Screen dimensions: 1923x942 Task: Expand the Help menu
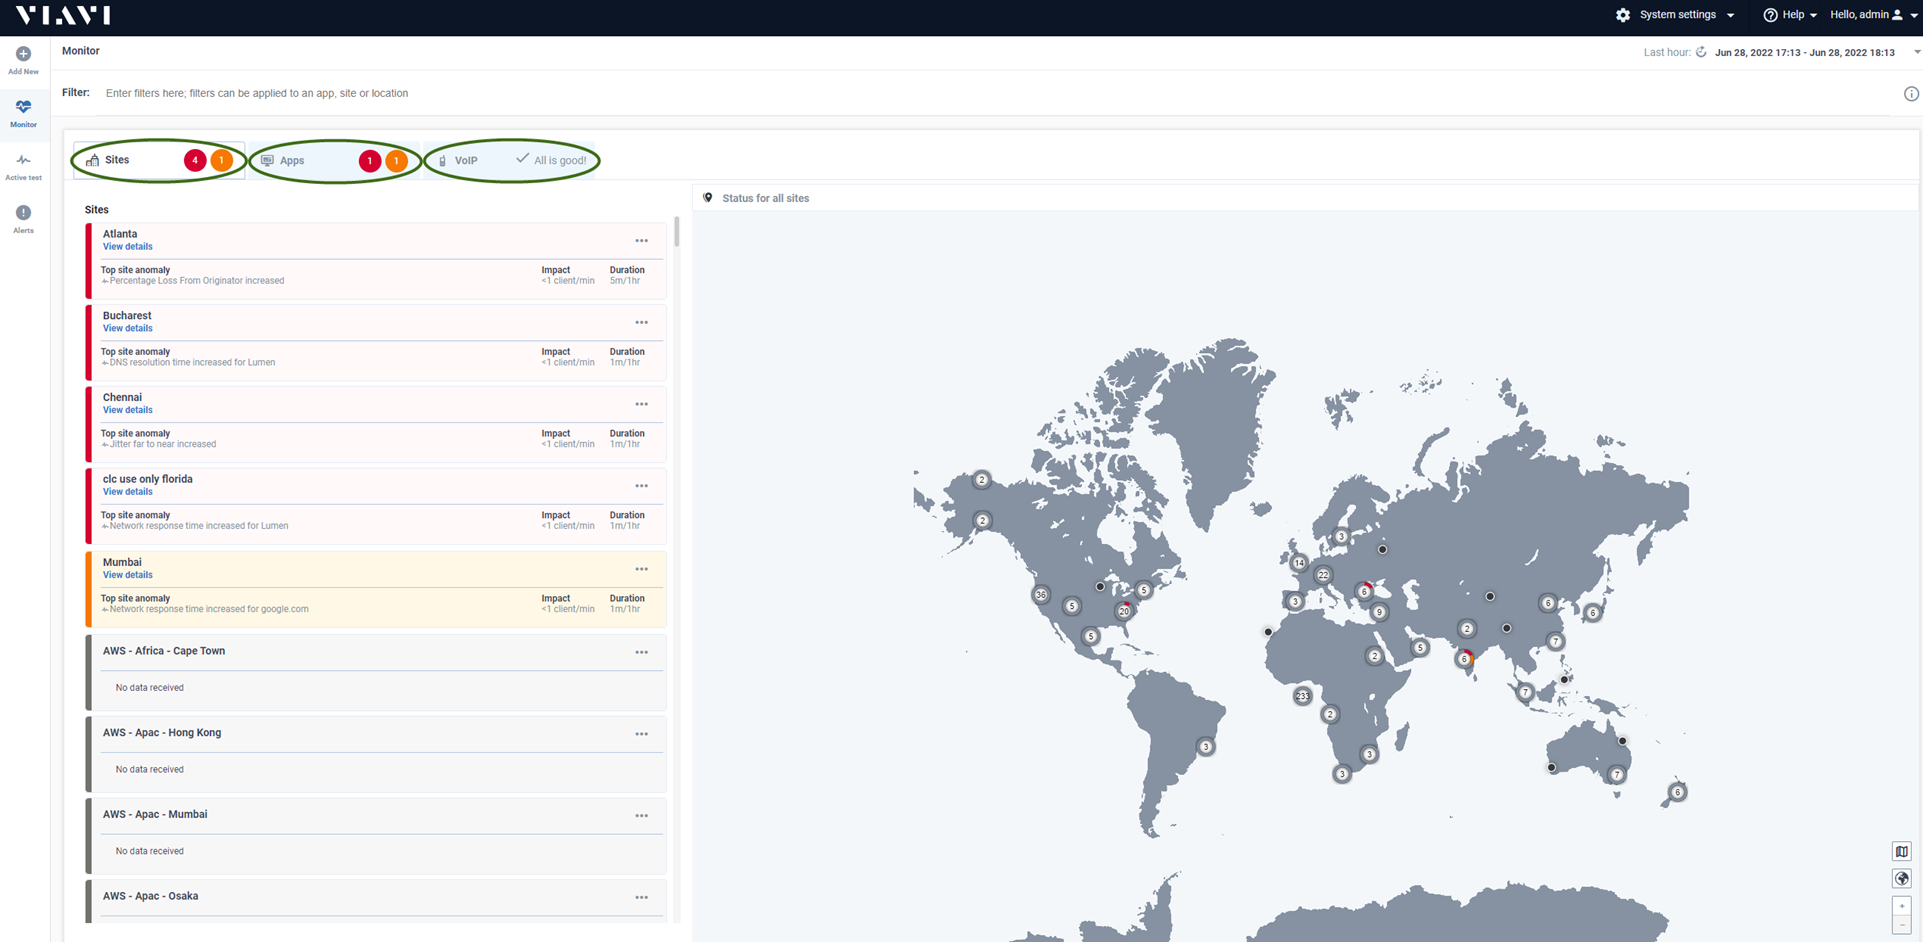coord(1790,15)
